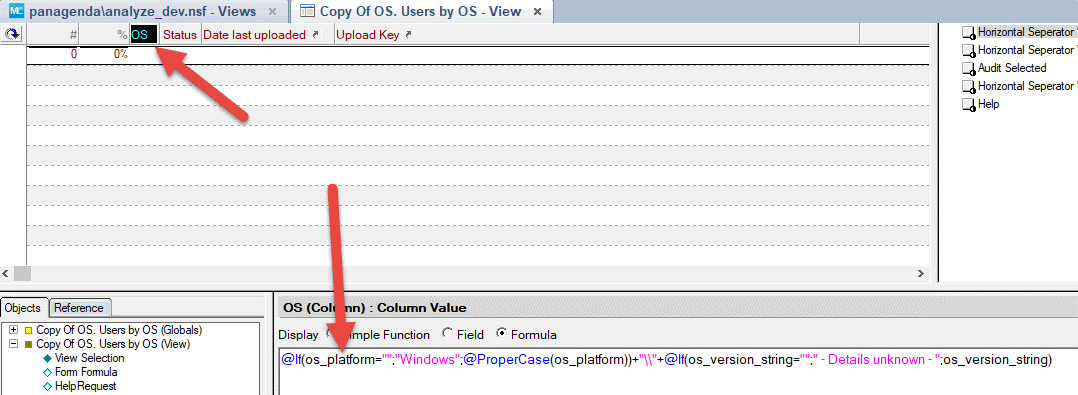The height and width of the screenshot is (395, 1078).
Task: Click the action icon next to Help
Action: click(968, 105)
